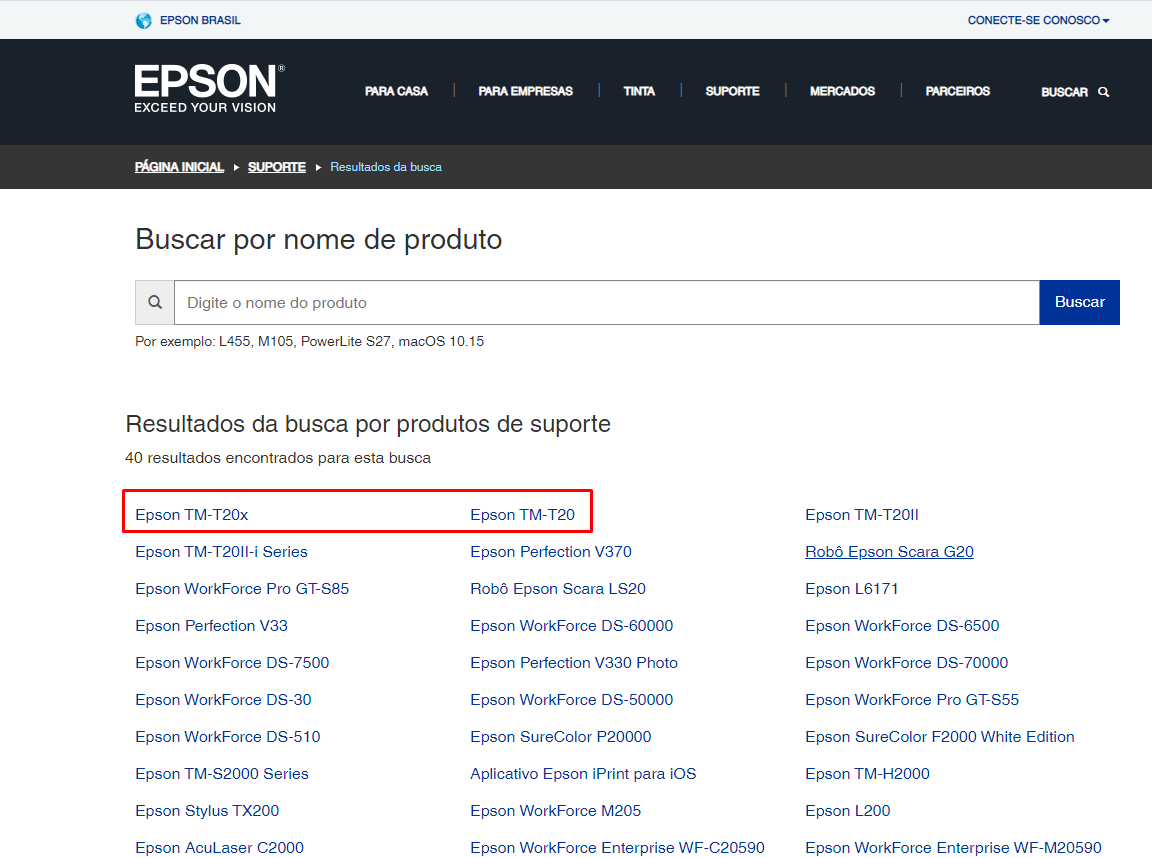
Task: Open the Epson SureColor P20000 result
Action: pos(561,737)
